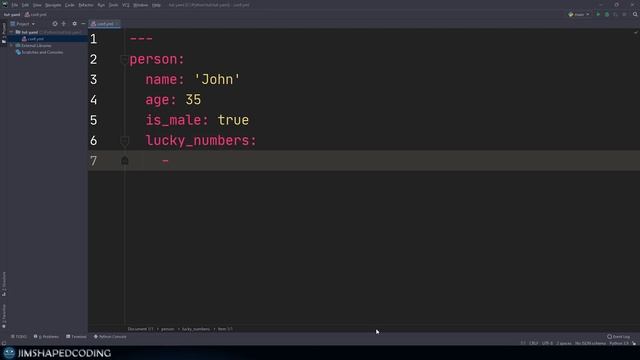Open the Favorites side tool window
The image size is (640, 360).
click(x=4, y=316)
